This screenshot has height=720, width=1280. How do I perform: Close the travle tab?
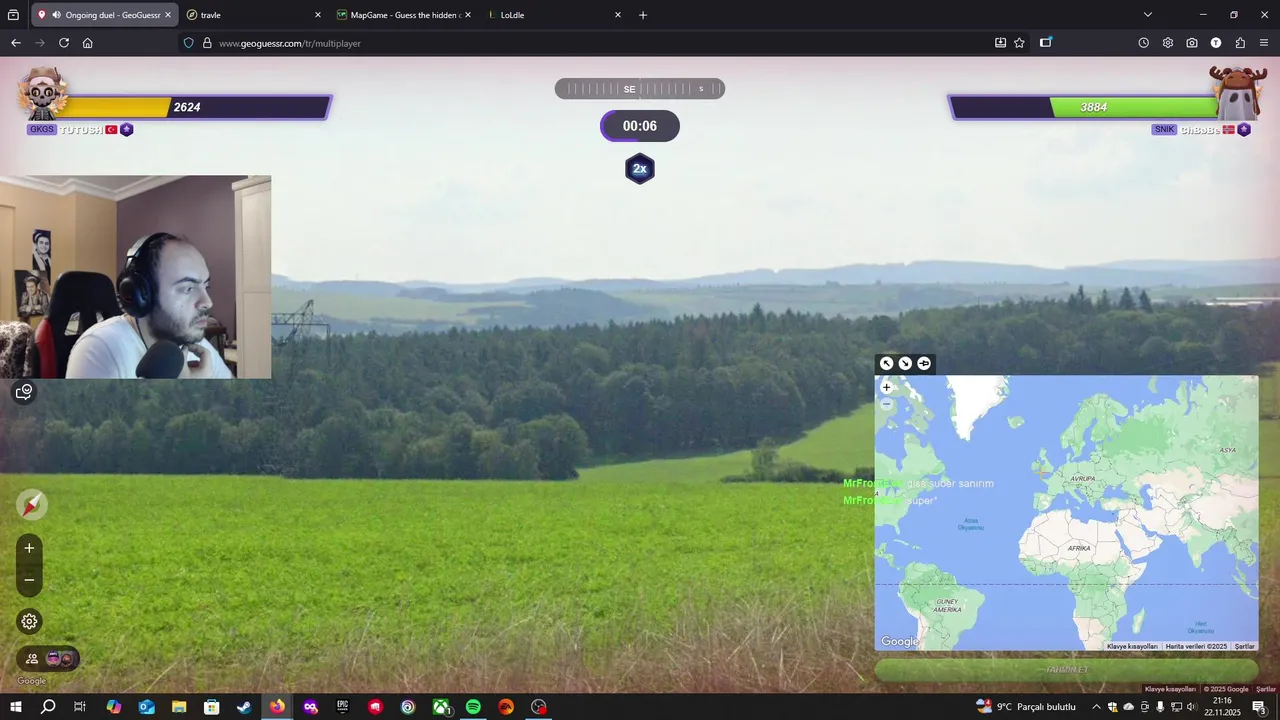[318, 15]
